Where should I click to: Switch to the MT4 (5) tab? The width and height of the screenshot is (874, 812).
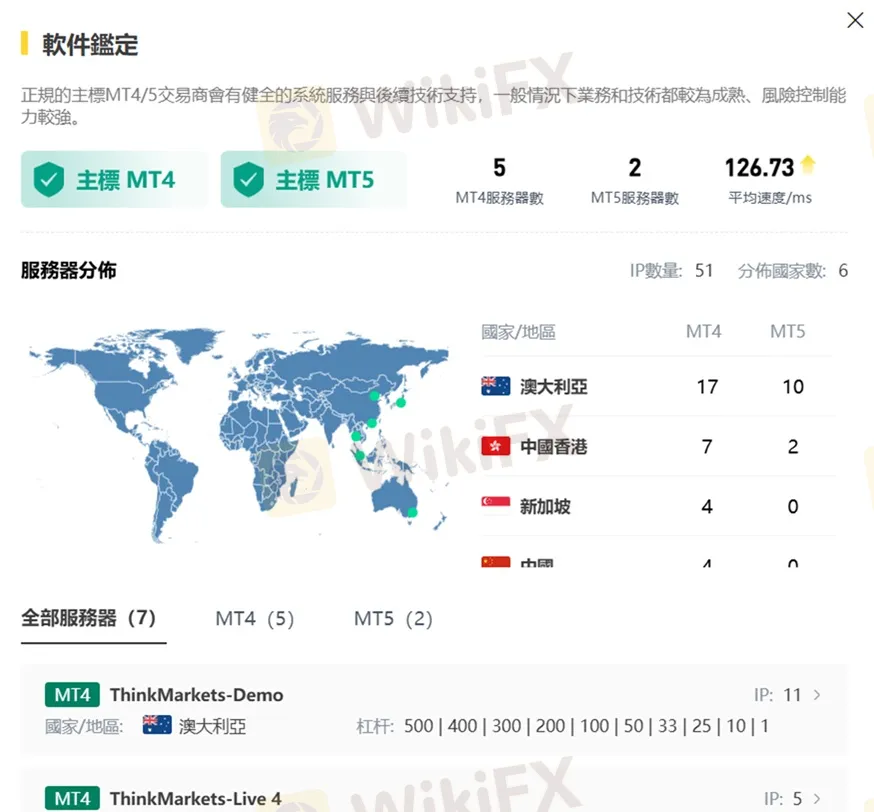tap(254, 618)
